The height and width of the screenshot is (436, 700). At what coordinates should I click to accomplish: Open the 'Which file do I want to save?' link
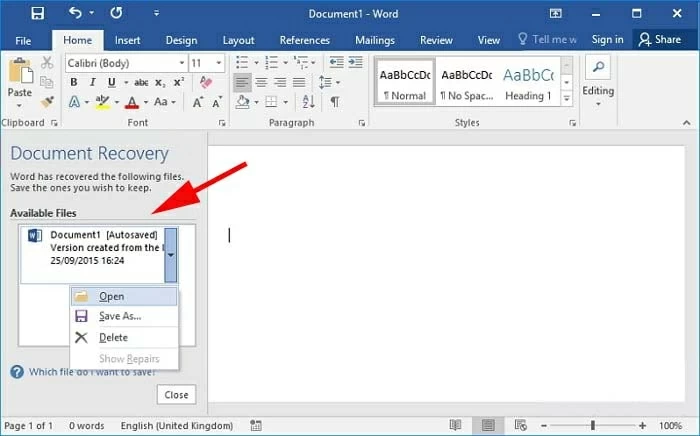click(x=90, y=372)
